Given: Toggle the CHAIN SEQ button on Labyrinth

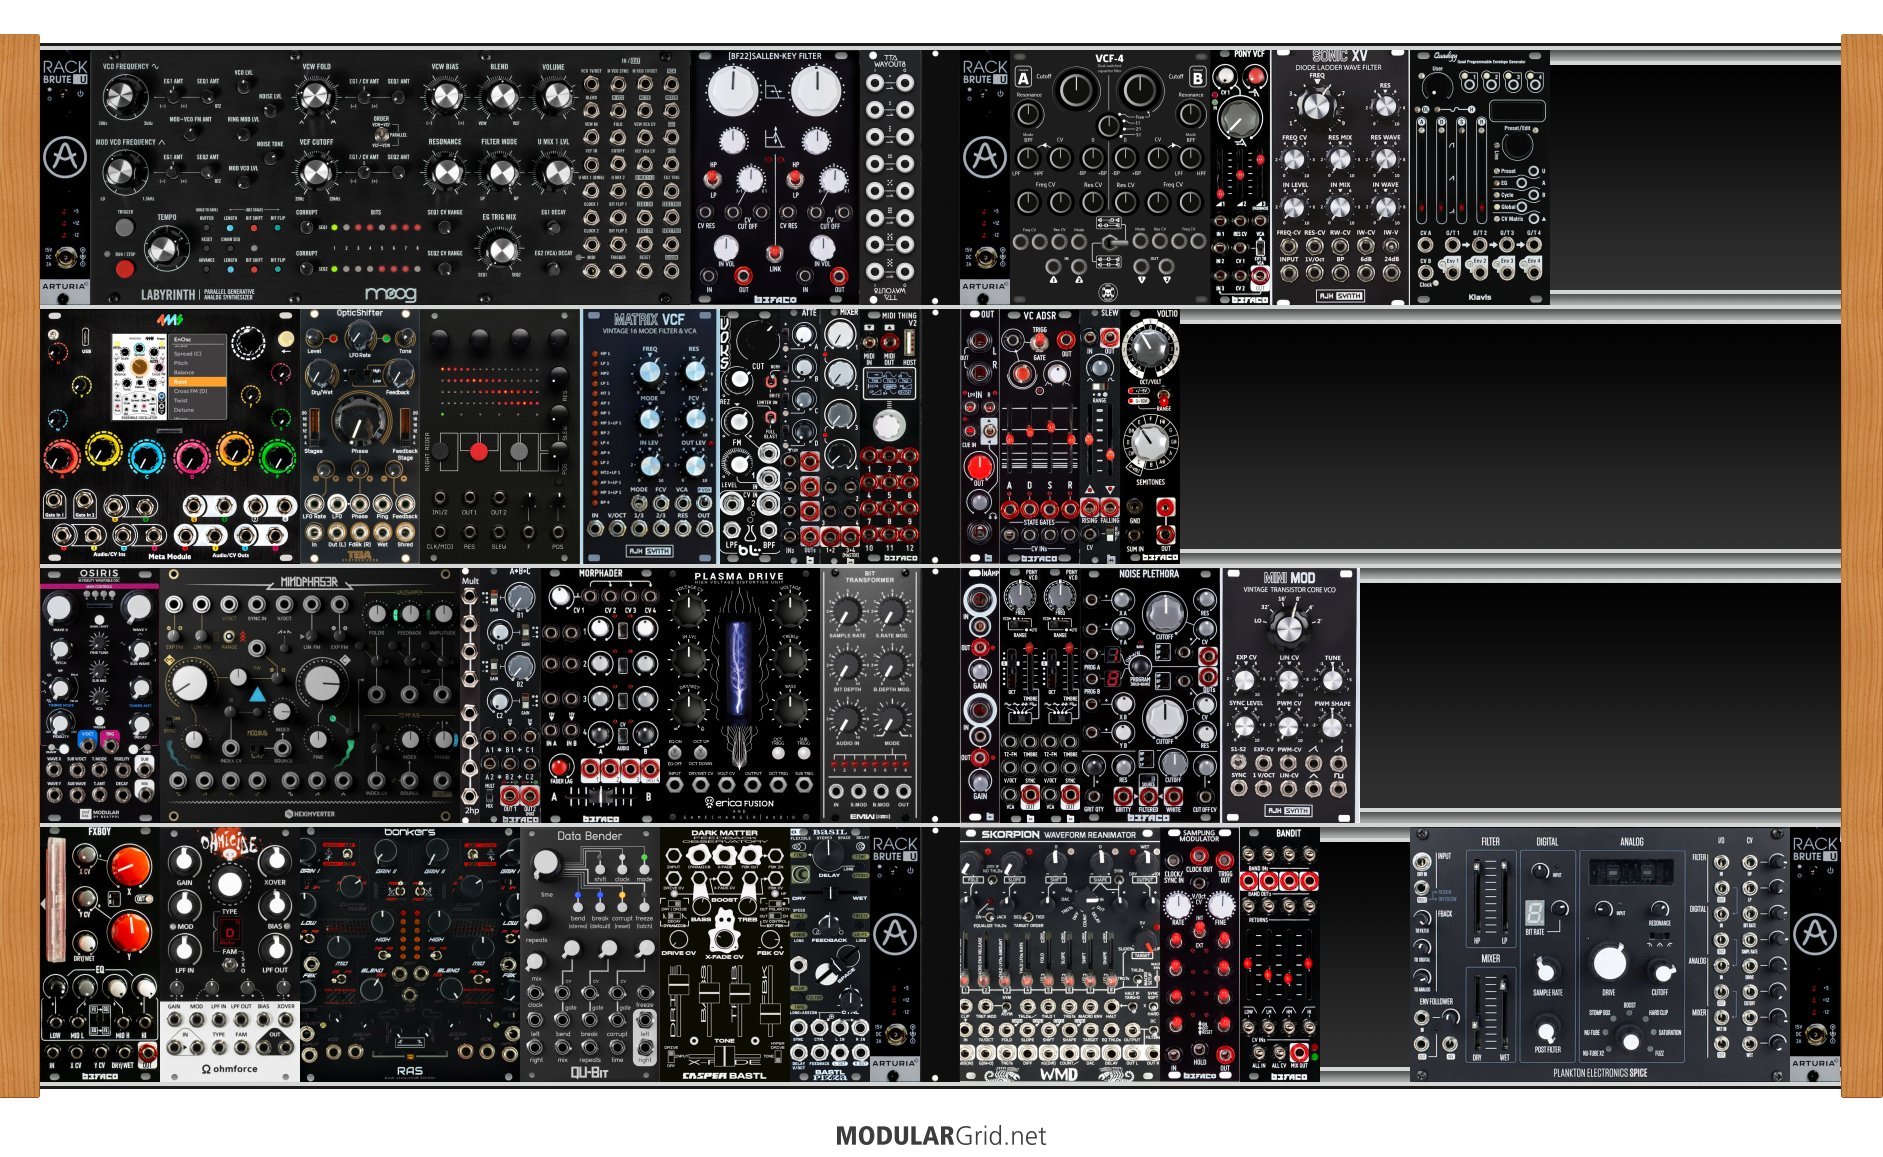Looking at the screenshot, I should coord(230,249).
